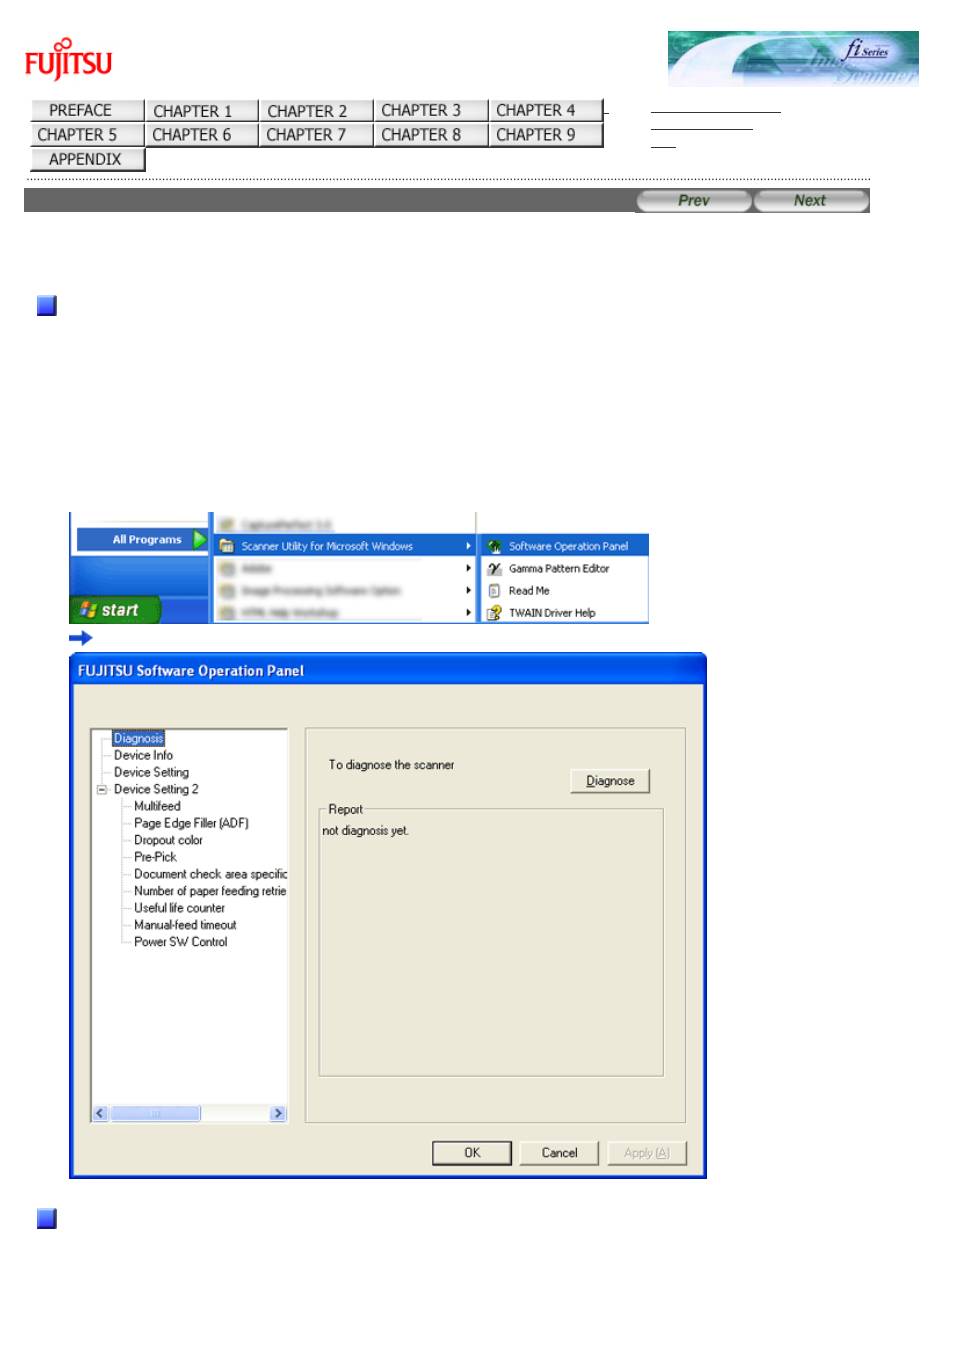Screen dimensions: 954x1351
Task: Open the CHAPTER 1 tab
Action: 201,110
